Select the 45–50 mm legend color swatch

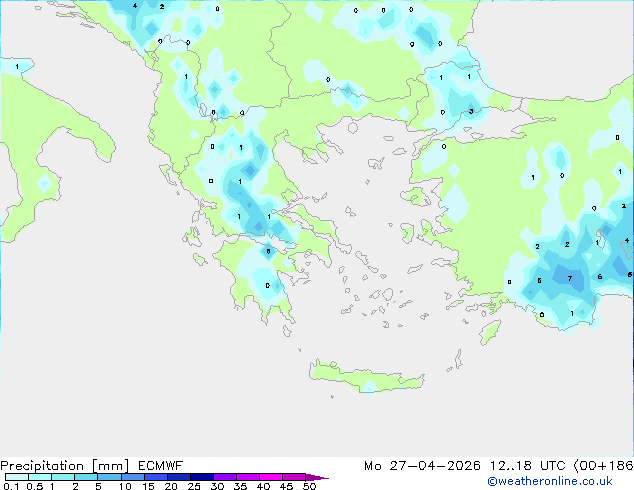click(294, 477)
